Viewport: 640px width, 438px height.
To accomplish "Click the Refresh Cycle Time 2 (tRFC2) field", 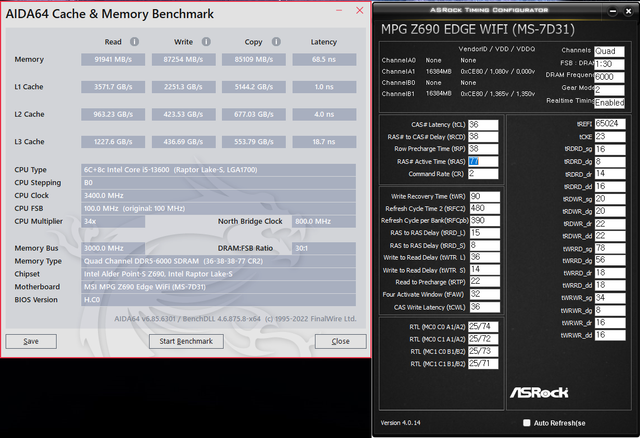I will tap(484, 209).
